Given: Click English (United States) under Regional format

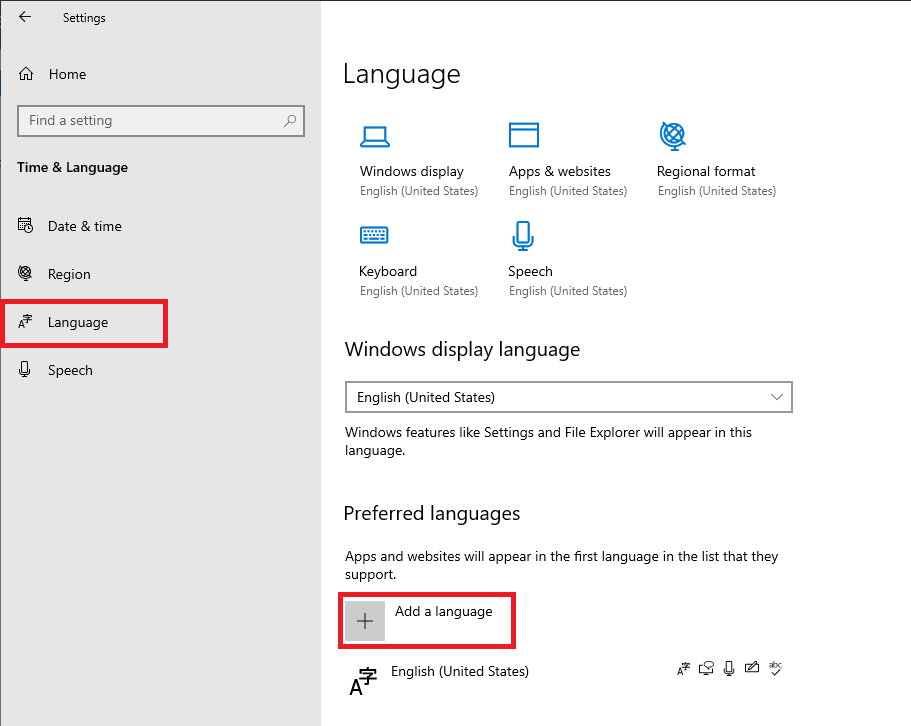Looking at the screenshot, I should (x=717, y=191).
